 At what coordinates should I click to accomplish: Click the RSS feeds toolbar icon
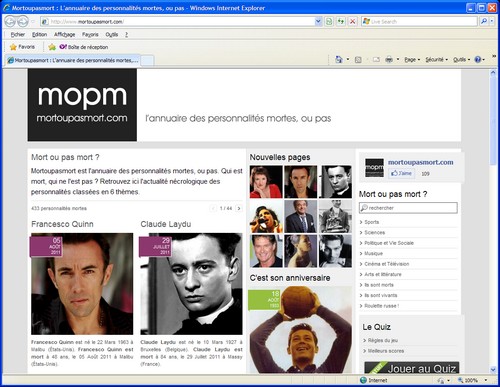pyautogui.click(x=358, y=60)
